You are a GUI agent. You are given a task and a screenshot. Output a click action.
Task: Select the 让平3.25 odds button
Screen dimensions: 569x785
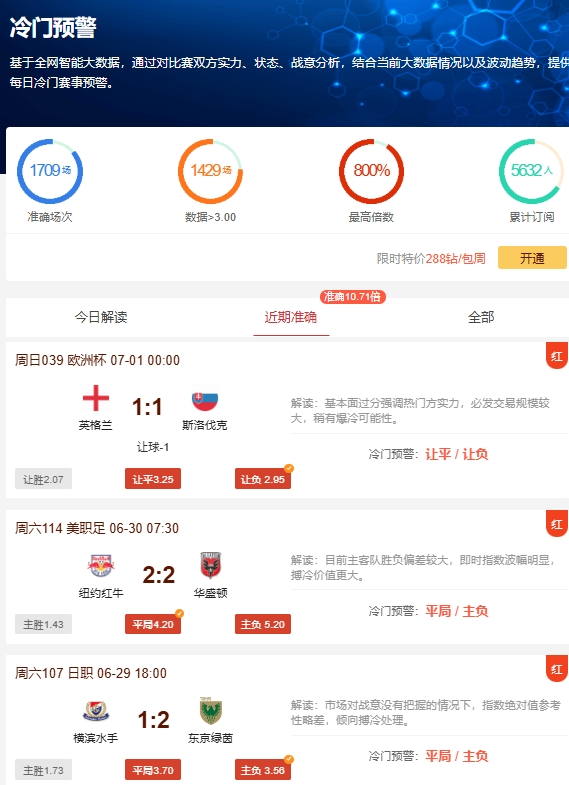click(x=153, y=479)
